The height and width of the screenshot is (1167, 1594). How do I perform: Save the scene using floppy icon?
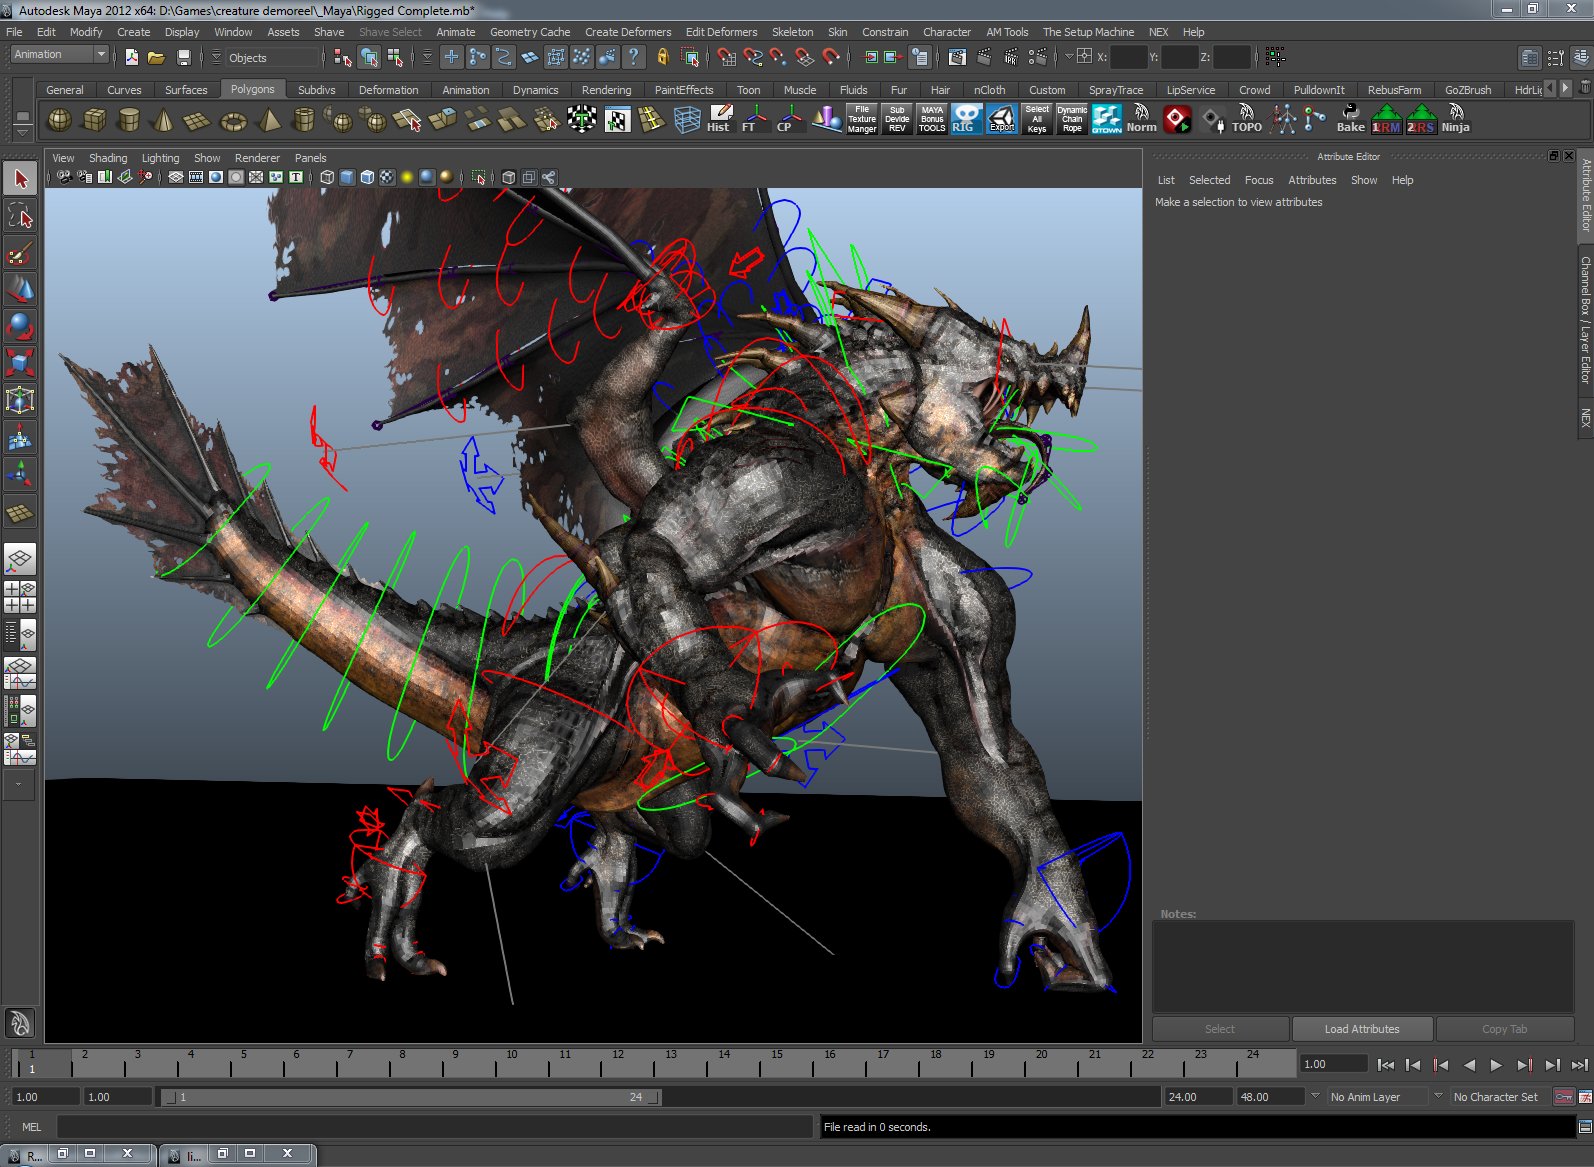183,57
